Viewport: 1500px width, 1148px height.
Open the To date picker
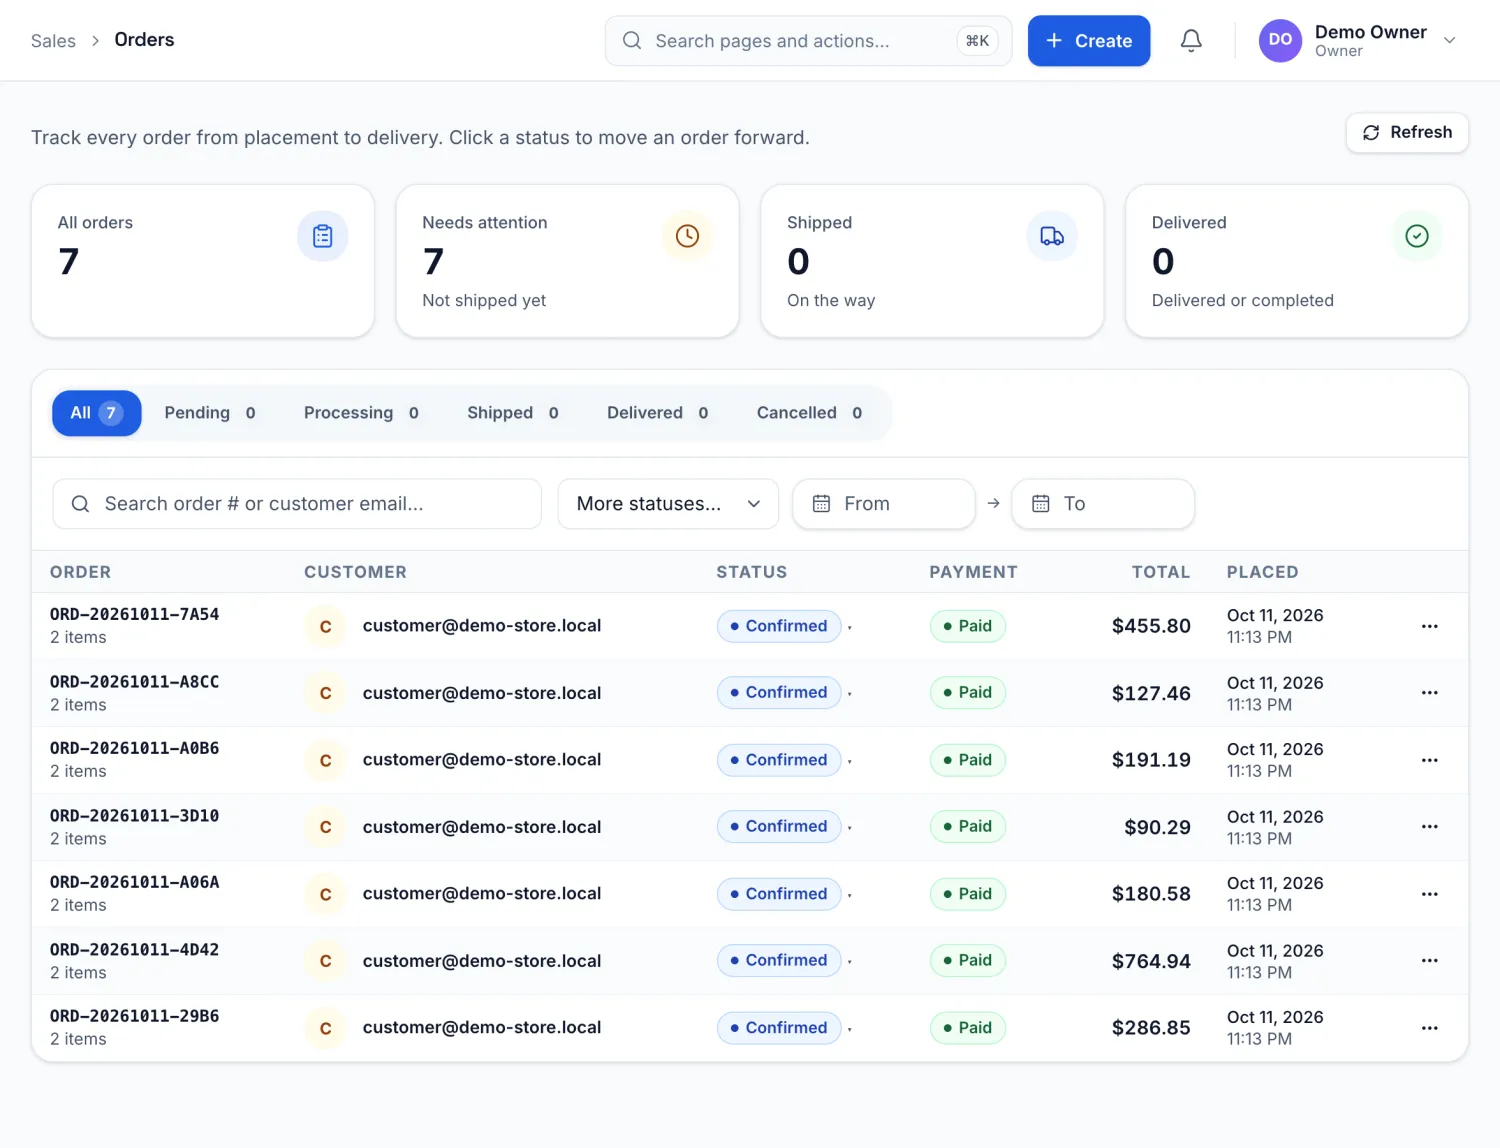click(1103, 504)
